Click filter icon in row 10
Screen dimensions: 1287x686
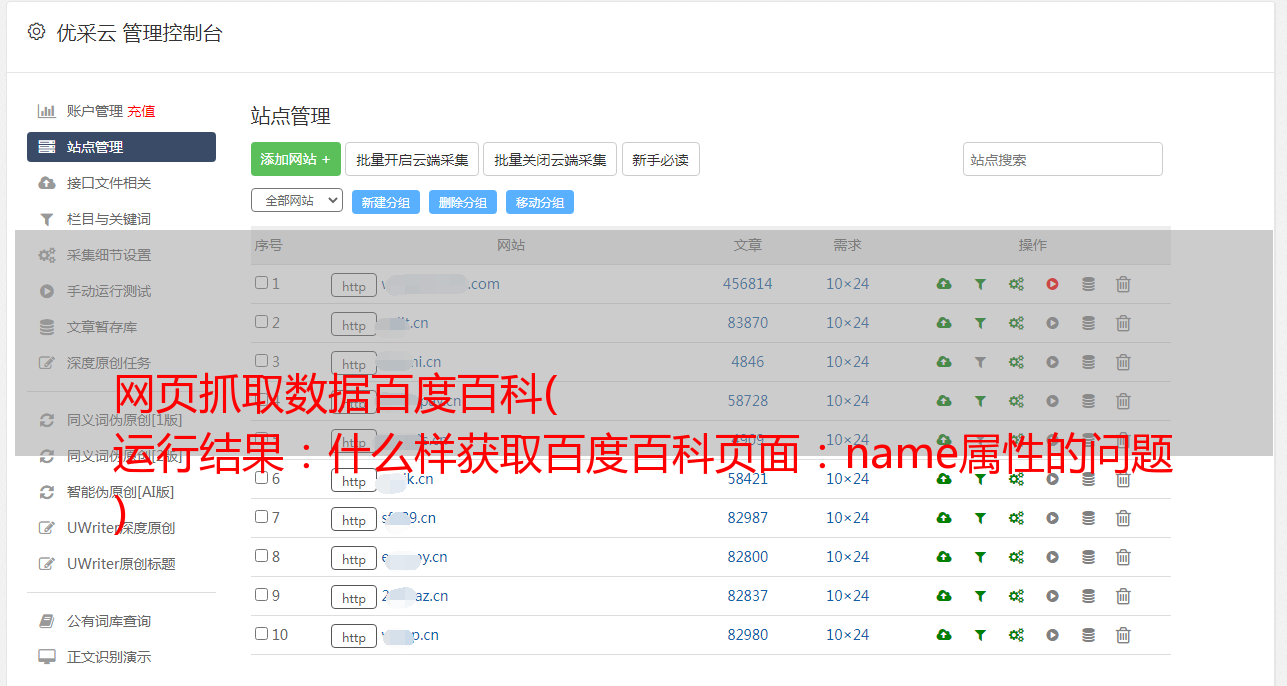pos(980,635)
